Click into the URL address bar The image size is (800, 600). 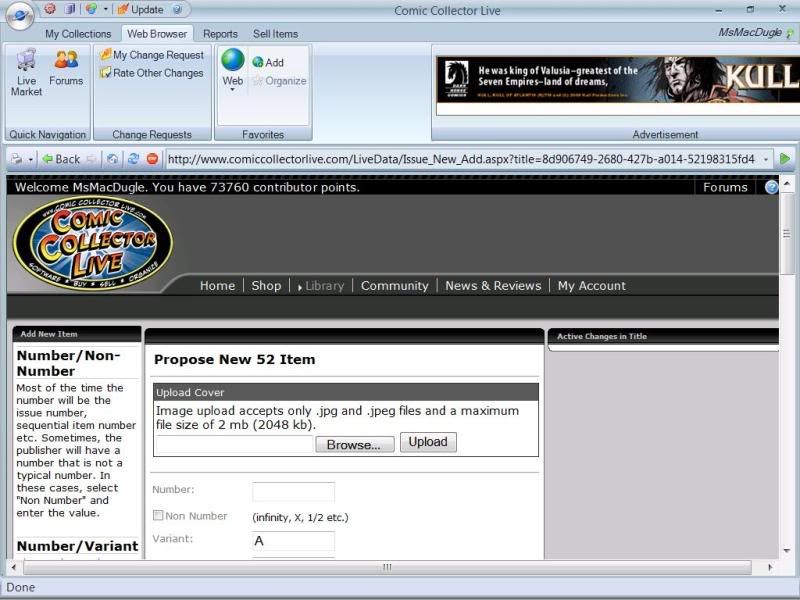click(x=462, y=159)
